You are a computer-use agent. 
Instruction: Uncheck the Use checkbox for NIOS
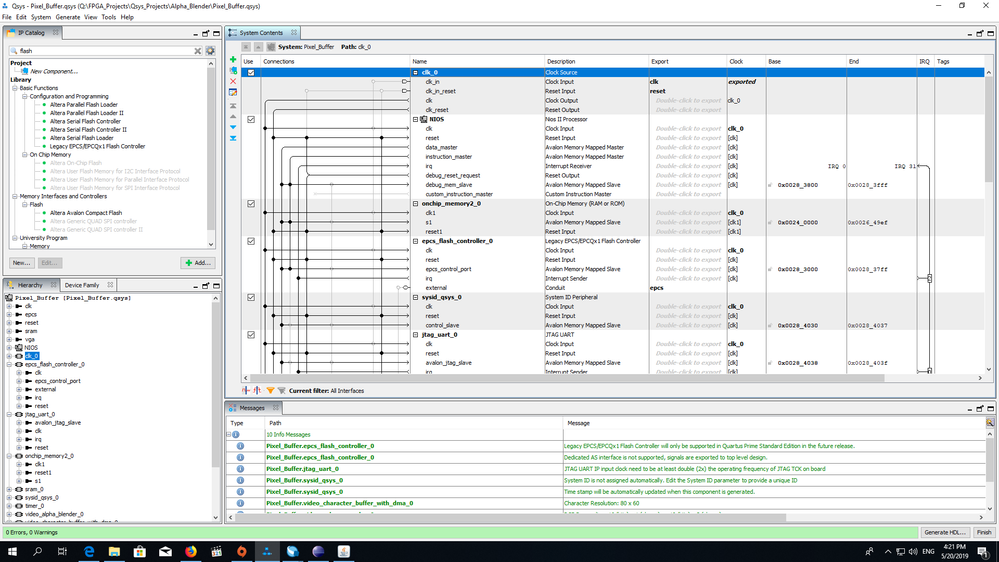pyautogui.click(x=251, y=120)
